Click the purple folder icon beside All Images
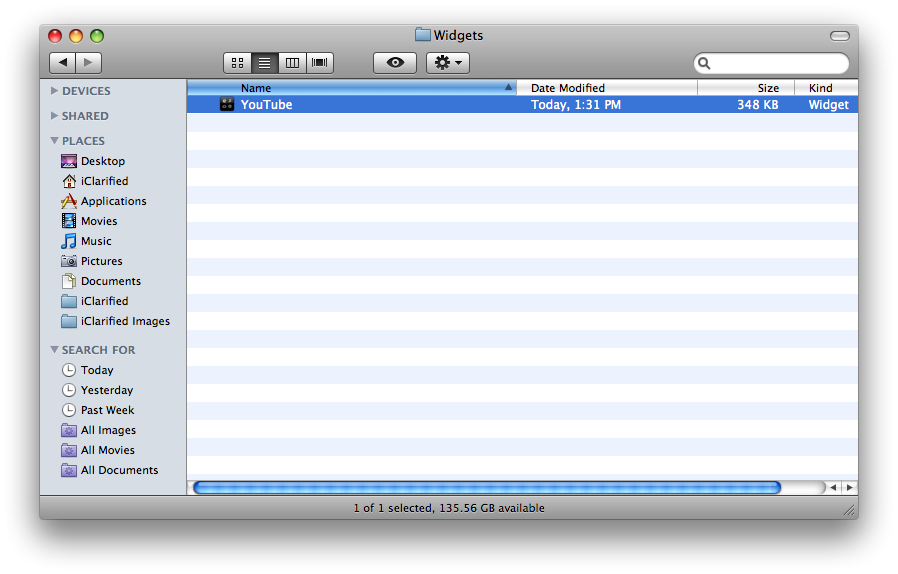Image resolution: width=898 pixels, height=574 pixels. (69, 430)
